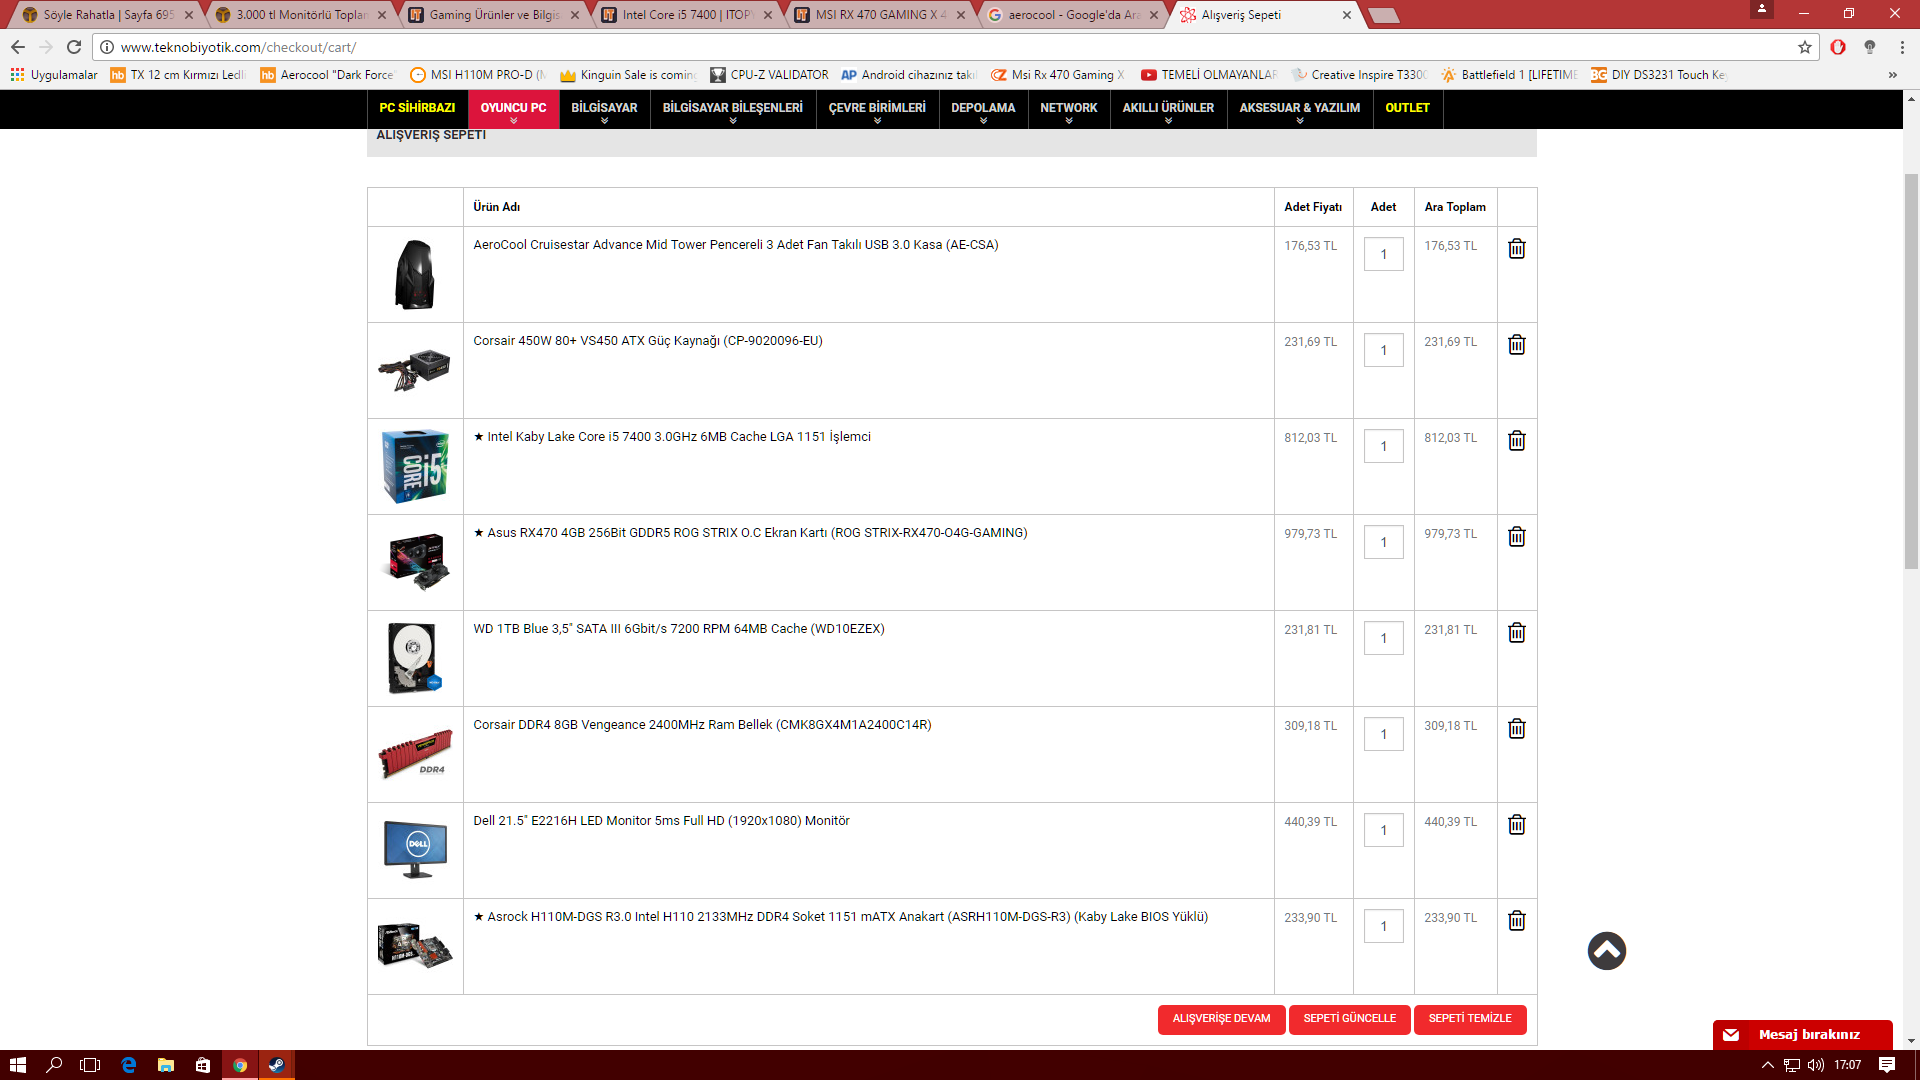The image size is (1920, 1080).
Task: Trash the Intel Core i5 7400 item
Action: 1516,441
